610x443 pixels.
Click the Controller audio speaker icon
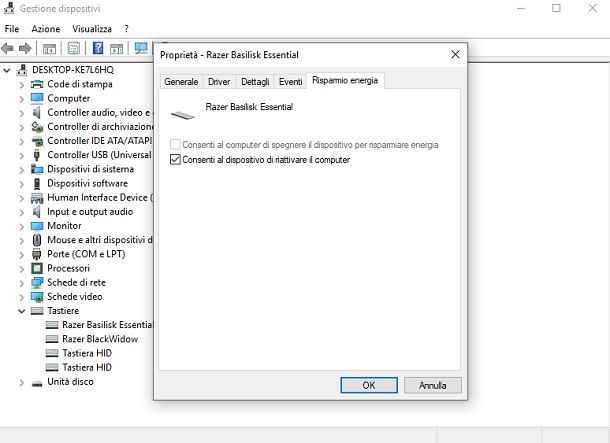click(x=37, y=112)
